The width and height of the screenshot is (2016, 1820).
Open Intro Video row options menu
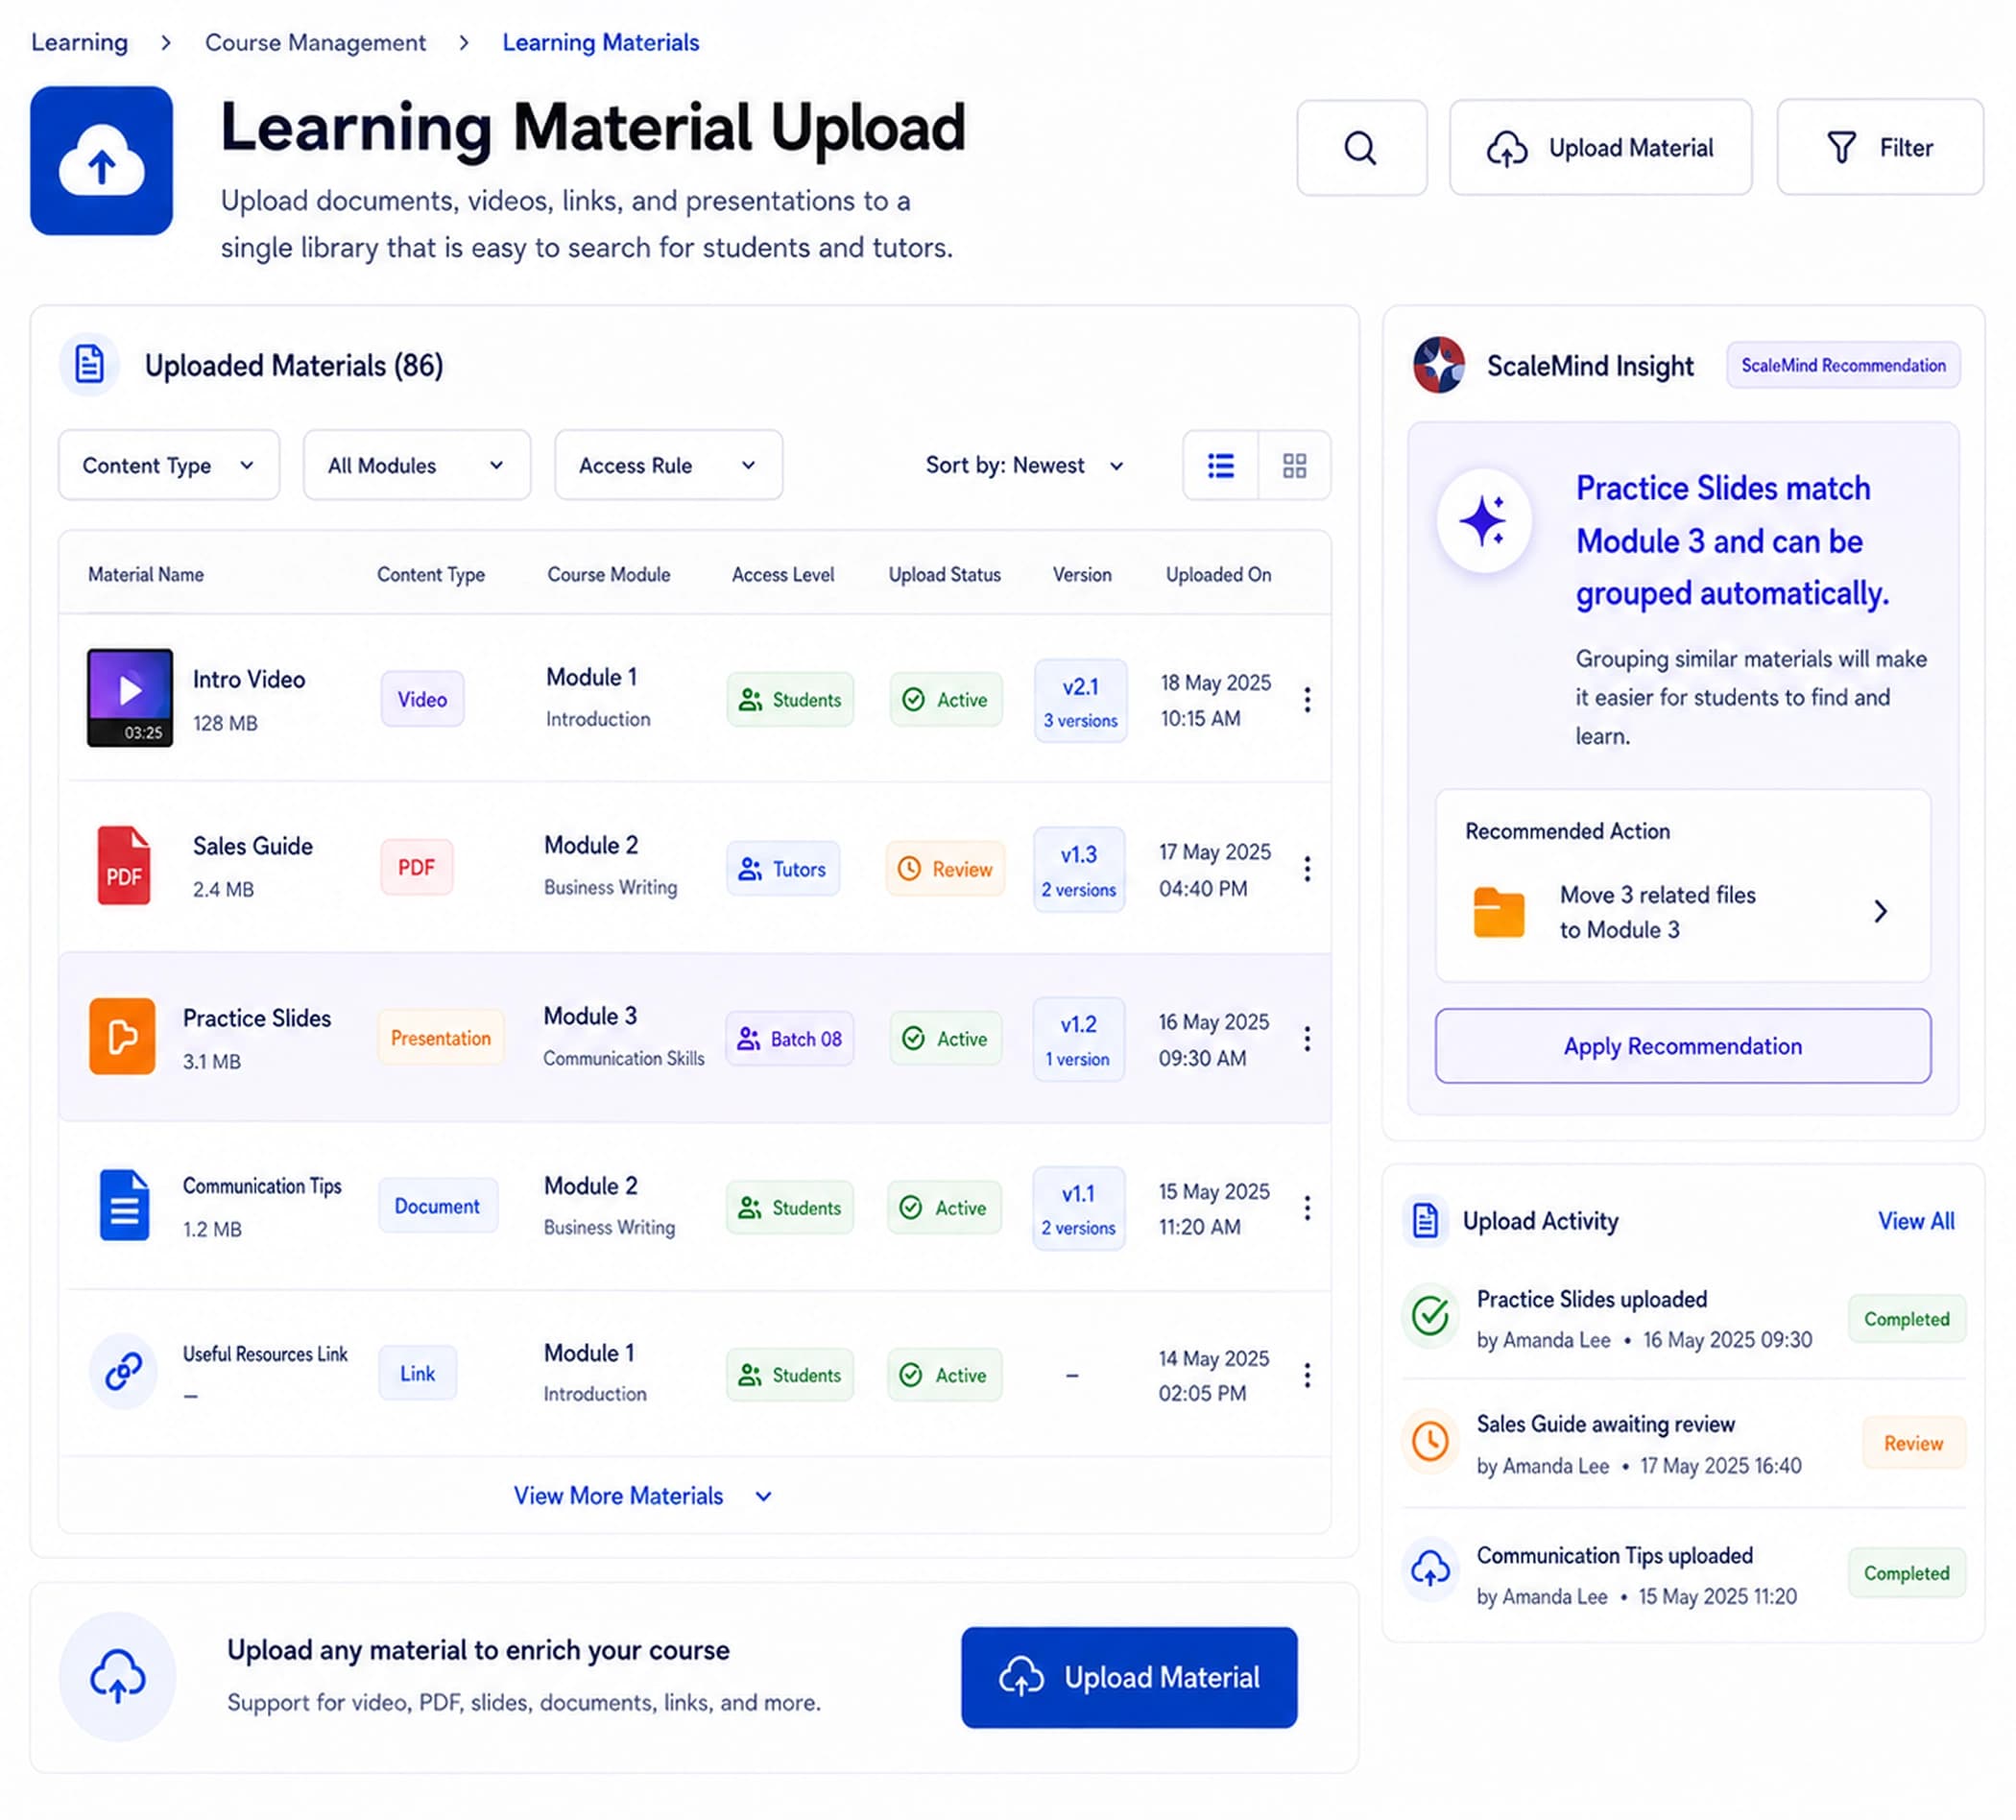point(1307,699)
